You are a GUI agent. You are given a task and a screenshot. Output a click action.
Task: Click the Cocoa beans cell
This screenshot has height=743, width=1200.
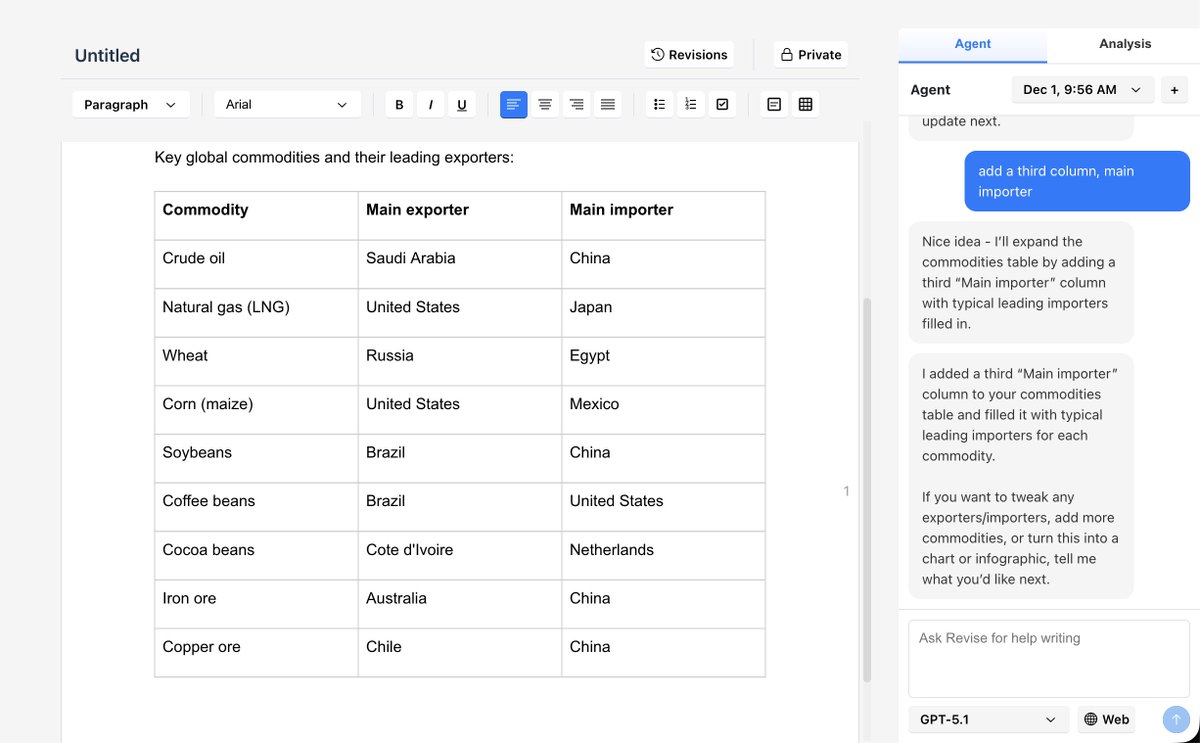(x=256, y=555)
